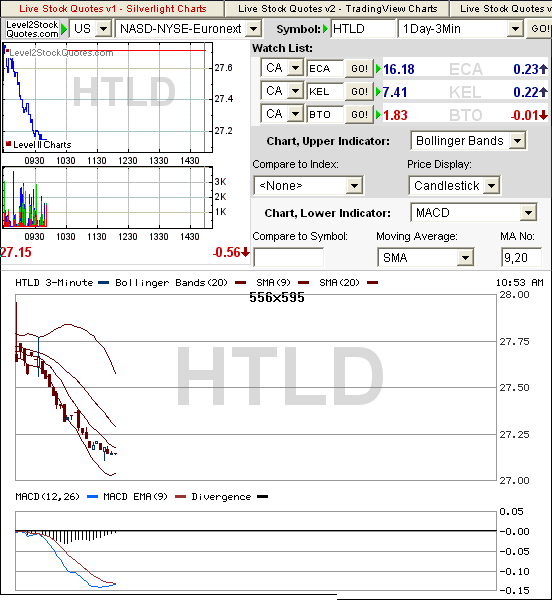Click the SMA(9) legend color swatch
552x600 pixels.
pos(304,283)
